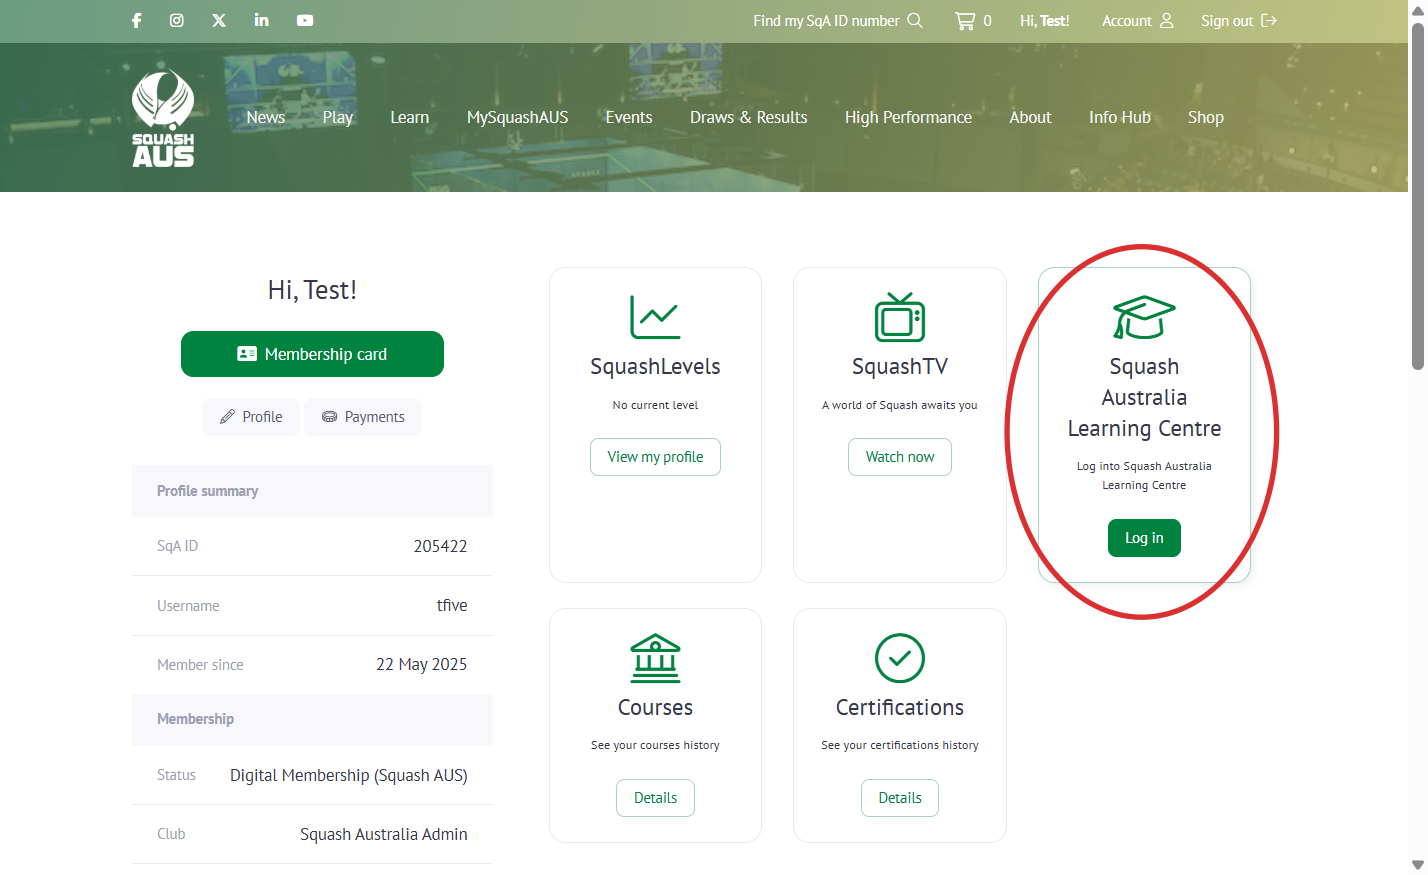Viewport: 1428px width, 875px height.
Task: Click the Courses building icon
Action: [x=655, y=658]
